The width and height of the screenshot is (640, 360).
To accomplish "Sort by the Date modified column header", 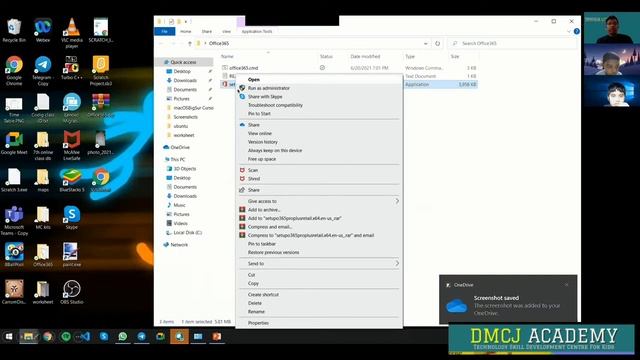I will point(365,56).
